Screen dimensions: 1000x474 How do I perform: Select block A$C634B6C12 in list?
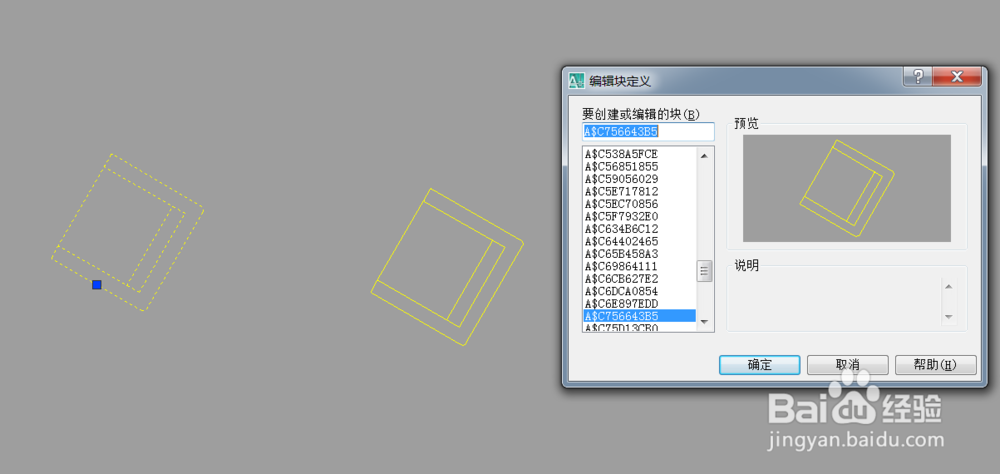(621, 229)
